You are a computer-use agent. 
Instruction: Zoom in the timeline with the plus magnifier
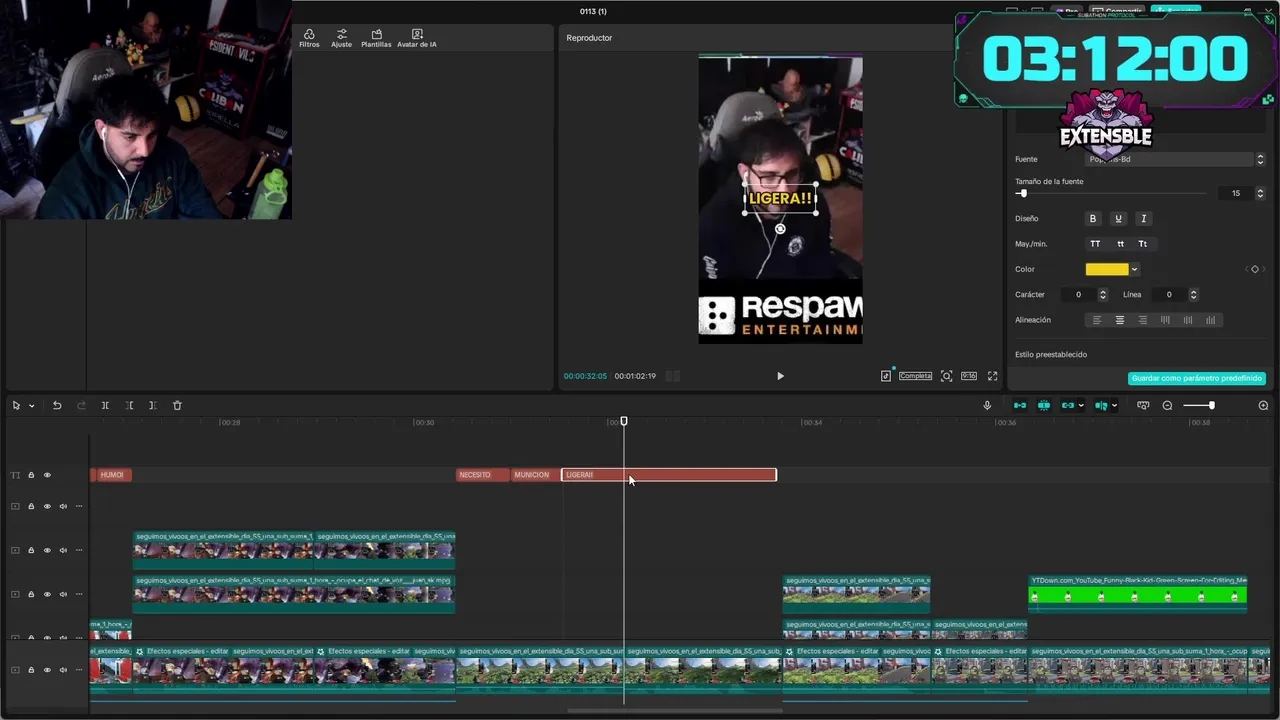(x=1263, y=405)
